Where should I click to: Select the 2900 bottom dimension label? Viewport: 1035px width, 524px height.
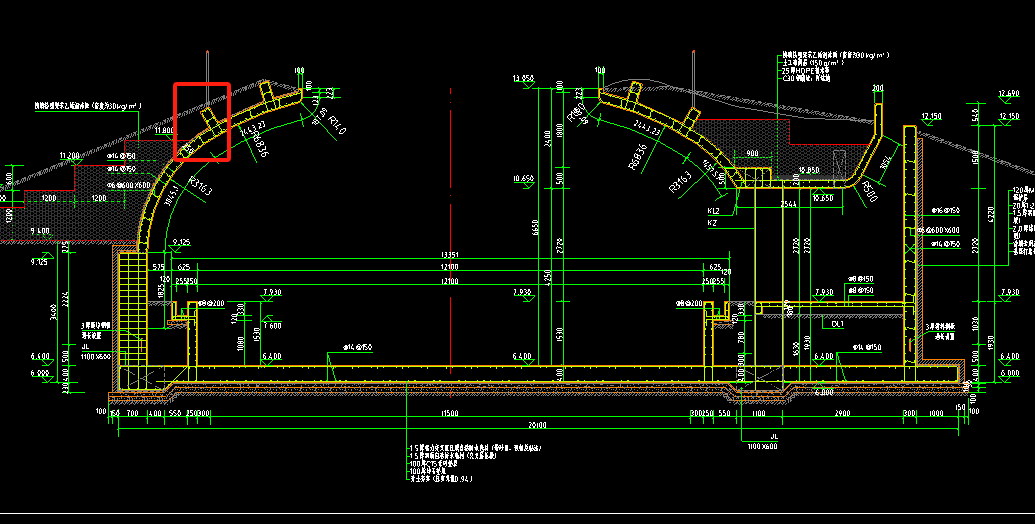[x=842, y=413]
